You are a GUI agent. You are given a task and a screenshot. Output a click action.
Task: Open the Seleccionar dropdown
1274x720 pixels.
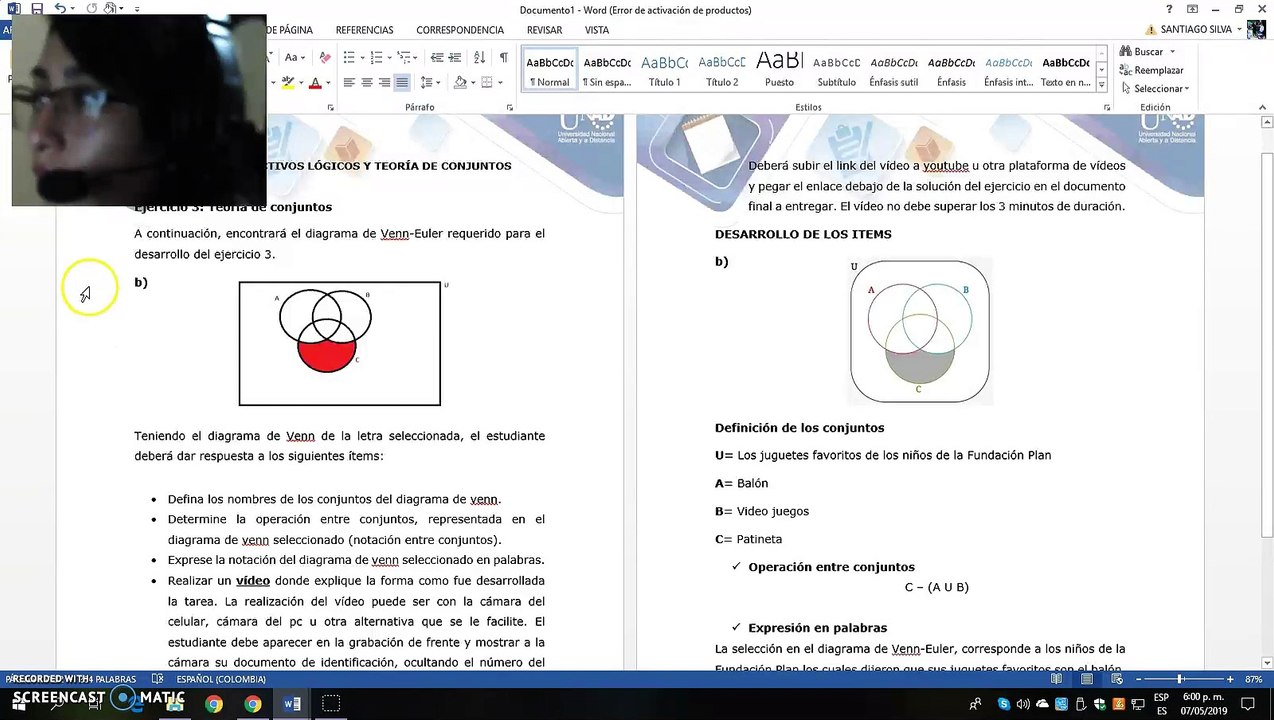tap(1154, 89)
